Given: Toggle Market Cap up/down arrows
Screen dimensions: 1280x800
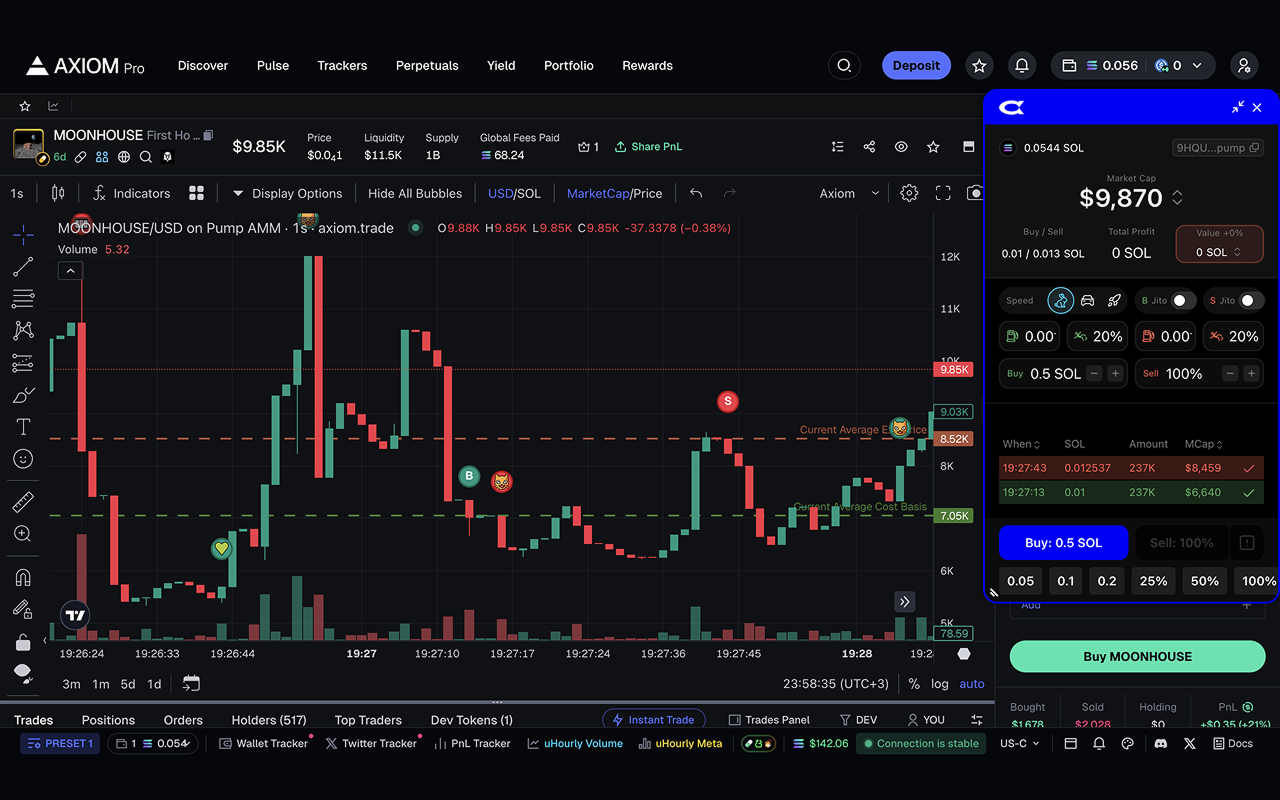Looking at the screenshot, I should (1177, 198).
